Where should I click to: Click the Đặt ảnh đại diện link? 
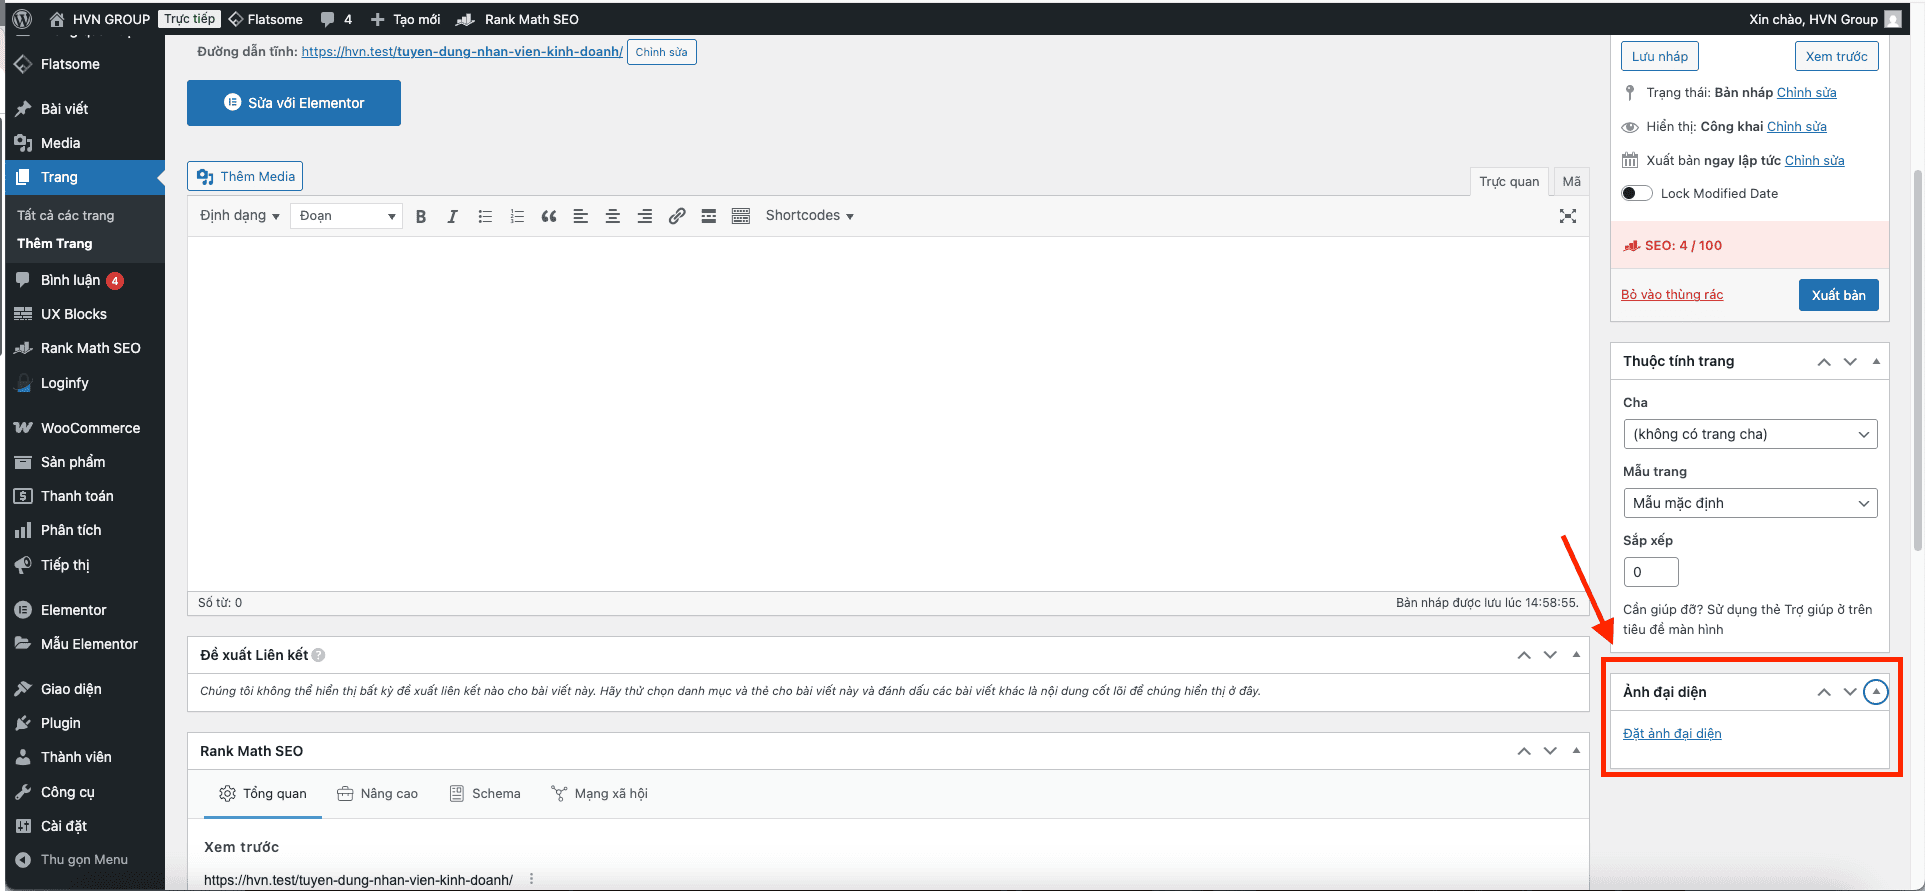[1672, 733]
